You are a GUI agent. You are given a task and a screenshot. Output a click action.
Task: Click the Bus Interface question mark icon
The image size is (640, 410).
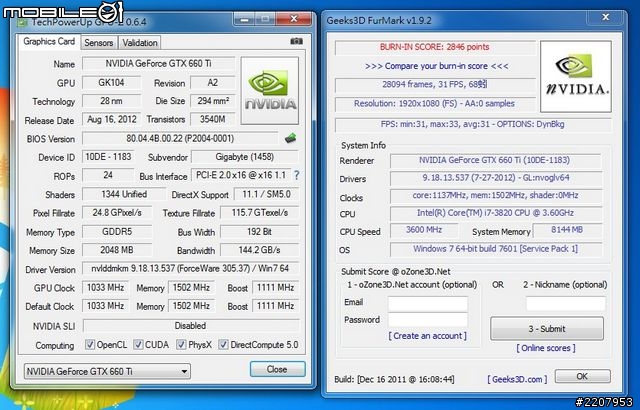pos(297,175)
